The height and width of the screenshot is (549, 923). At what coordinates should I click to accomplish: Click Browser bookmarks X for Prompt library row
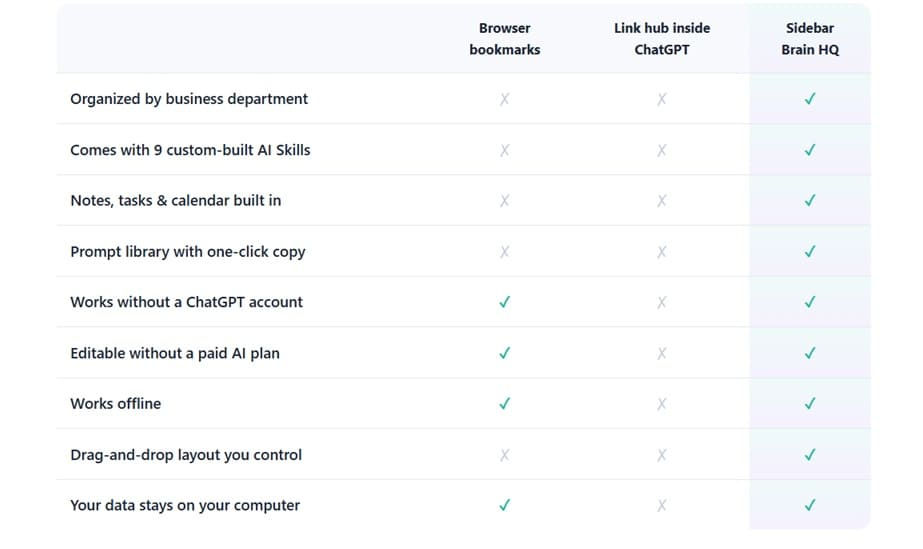[x=504, y=252]
